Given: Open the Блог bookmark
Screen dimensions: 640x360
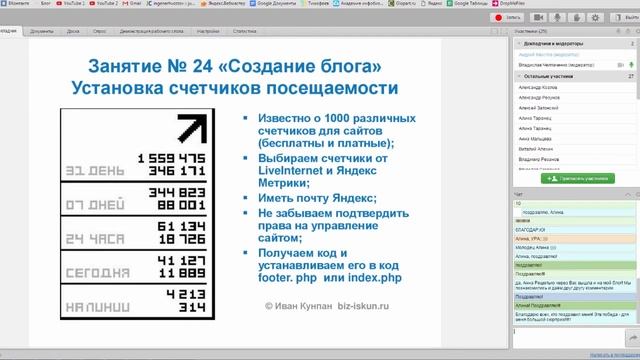Looking at the screenshot, I should tap(45, 3).
